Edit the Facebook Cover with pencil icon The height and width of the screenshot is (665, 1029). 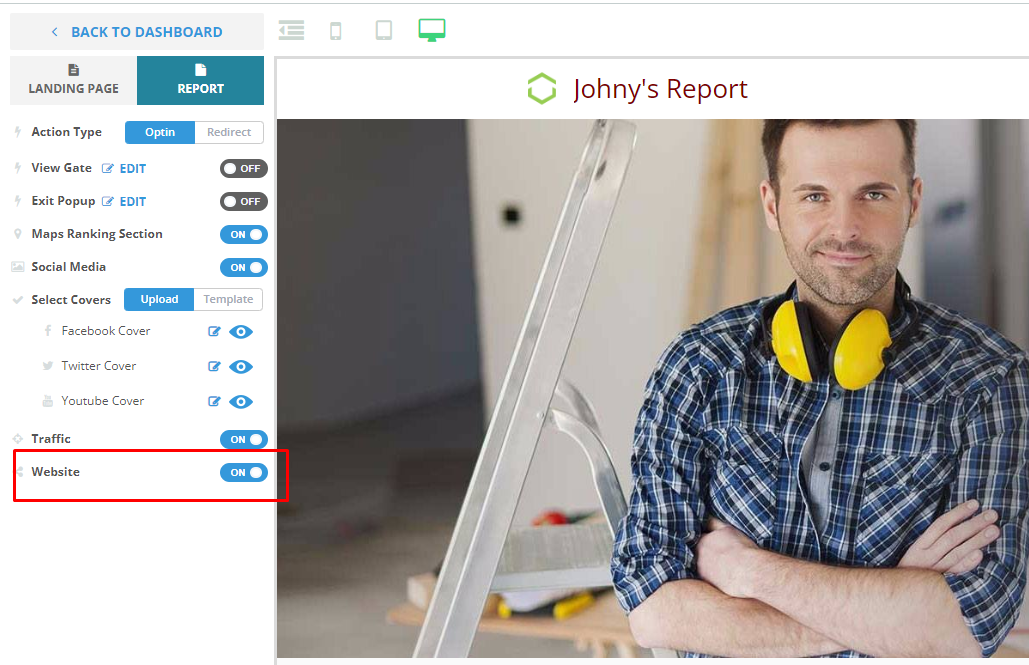(214, 332)
